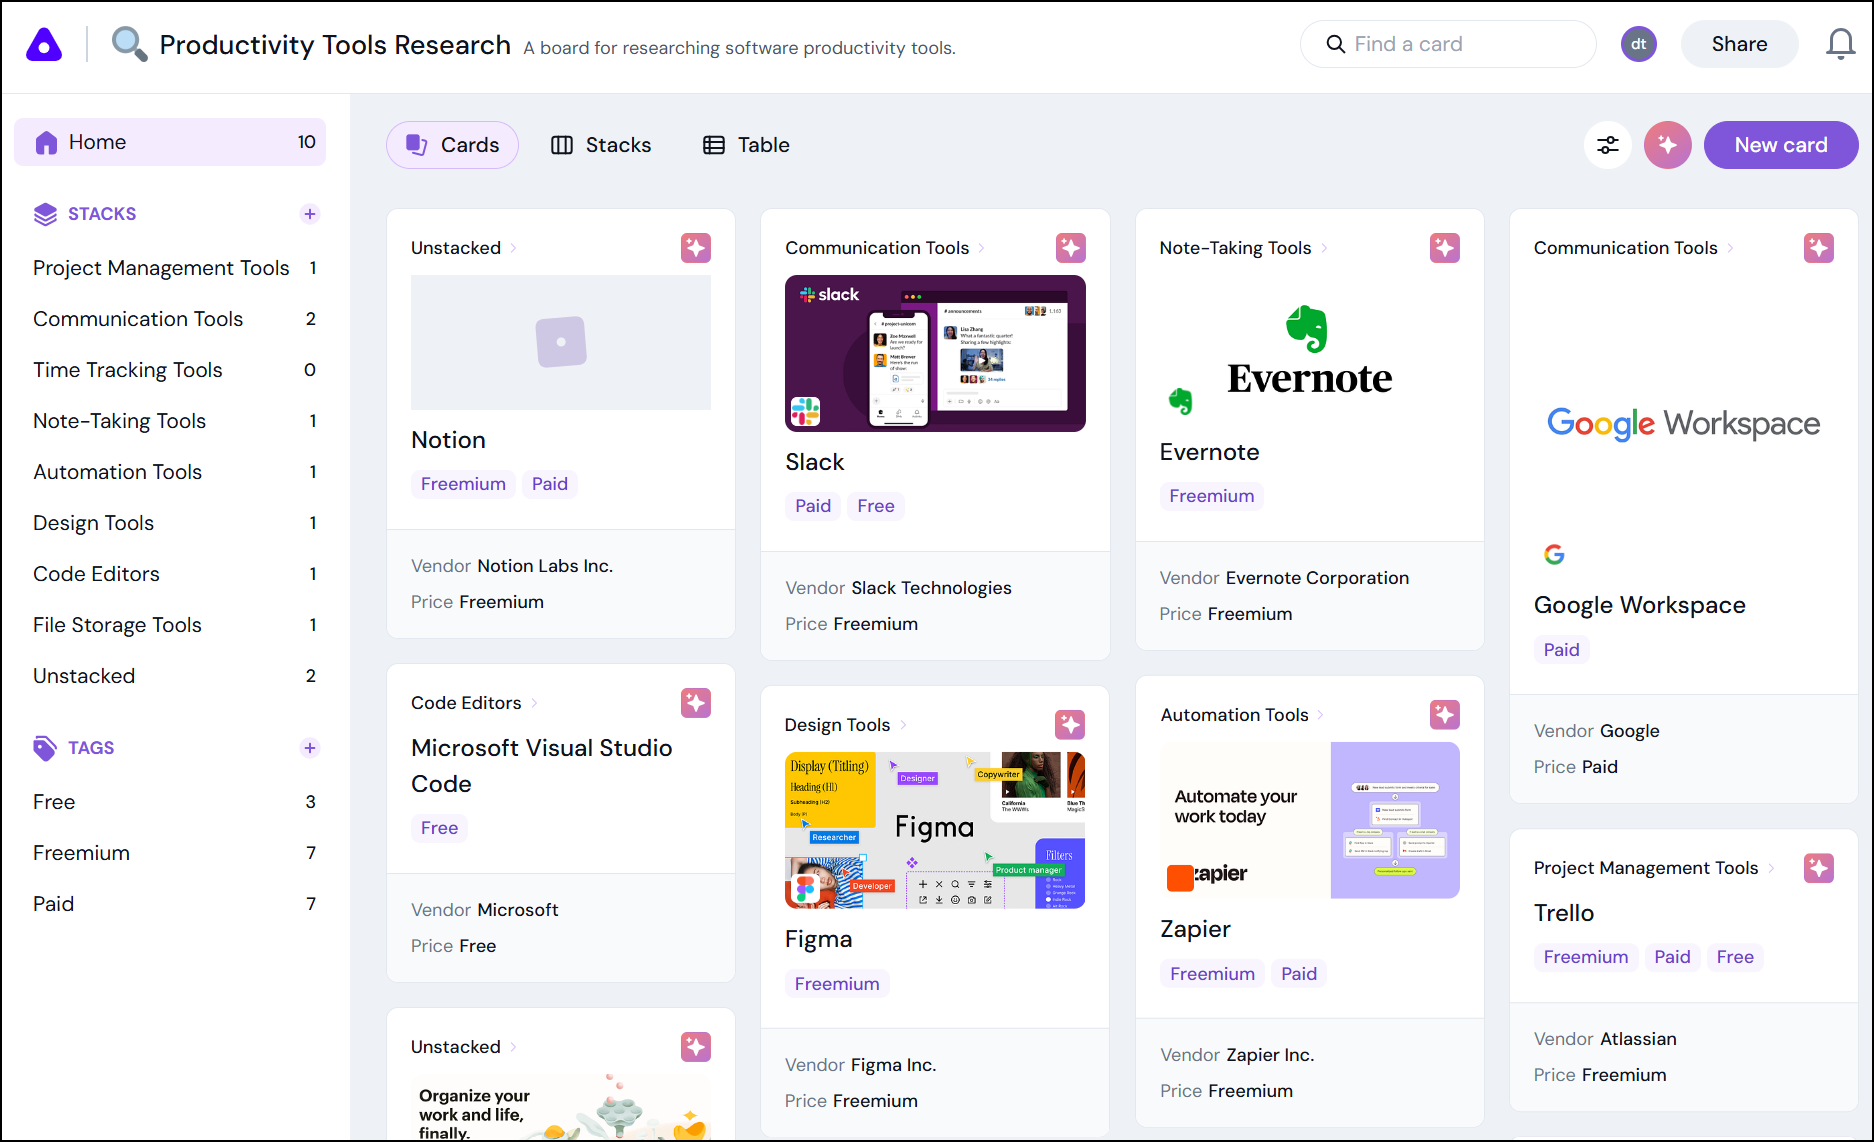
Task: Click sparkle icon on Google Workspace card
Action: 1818,248
